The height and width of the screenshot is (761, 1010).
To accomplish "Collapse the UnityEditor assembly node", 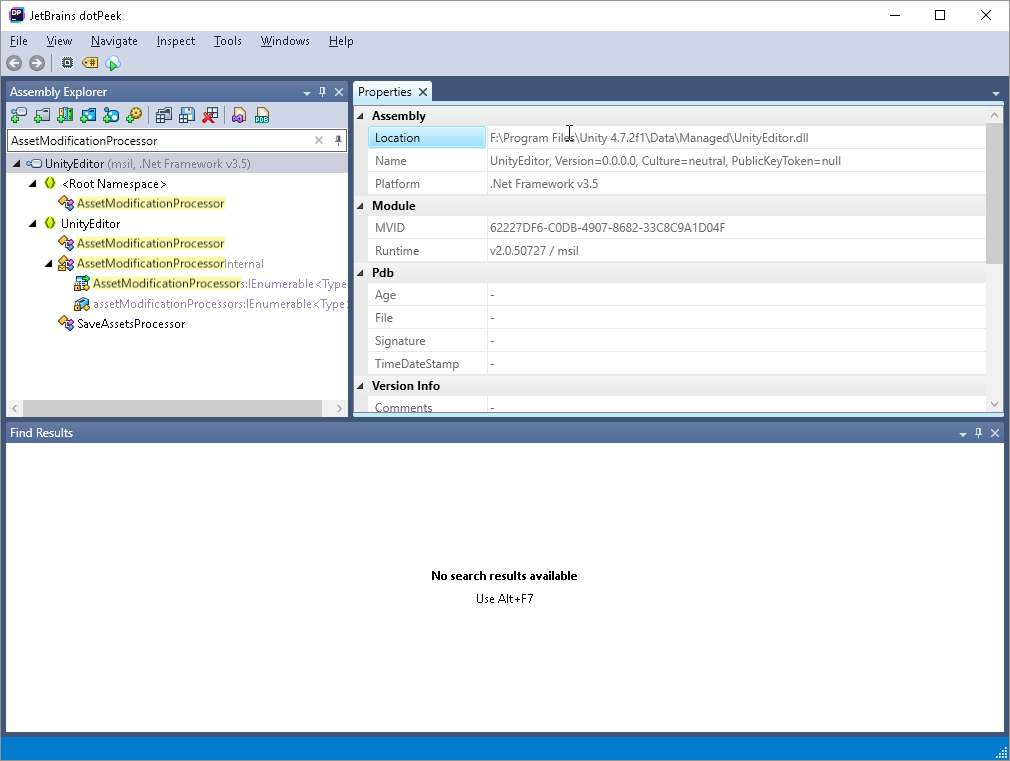I will pos(17,164).
